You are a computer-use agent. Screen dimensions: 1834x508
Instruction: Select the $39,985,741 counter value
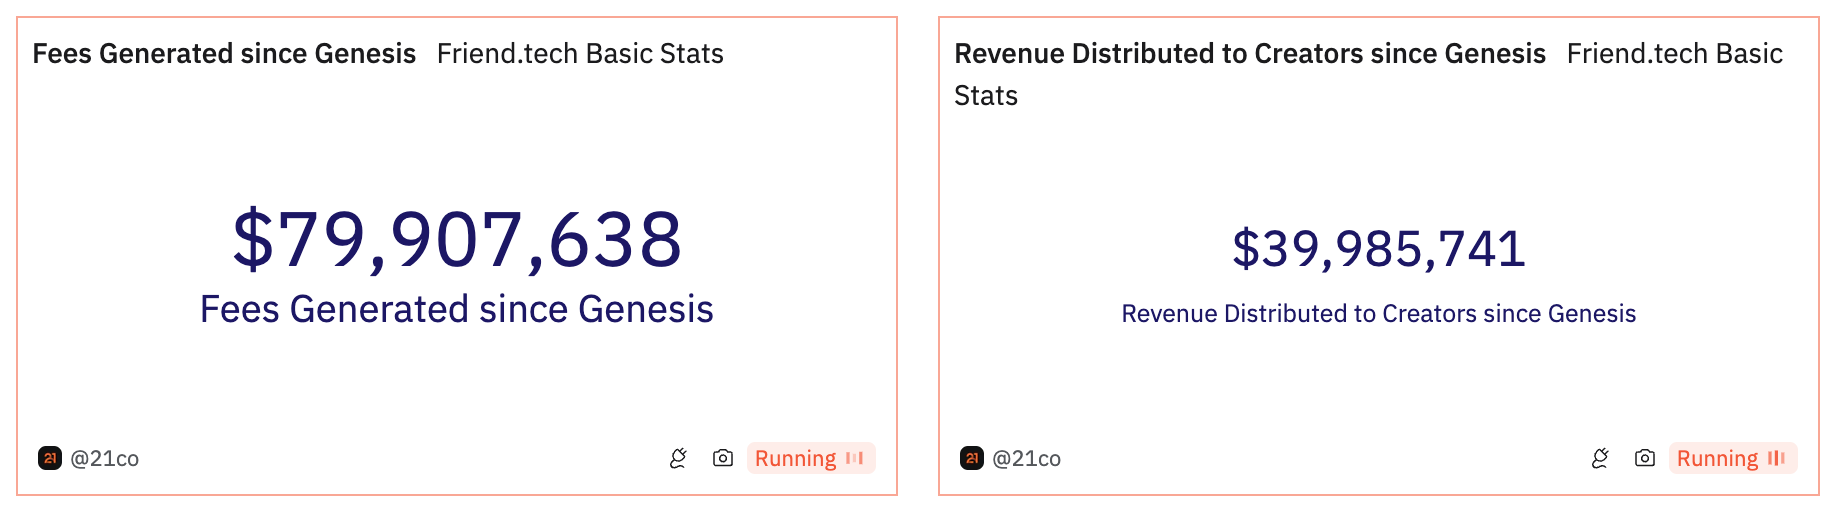[1379, 249]
